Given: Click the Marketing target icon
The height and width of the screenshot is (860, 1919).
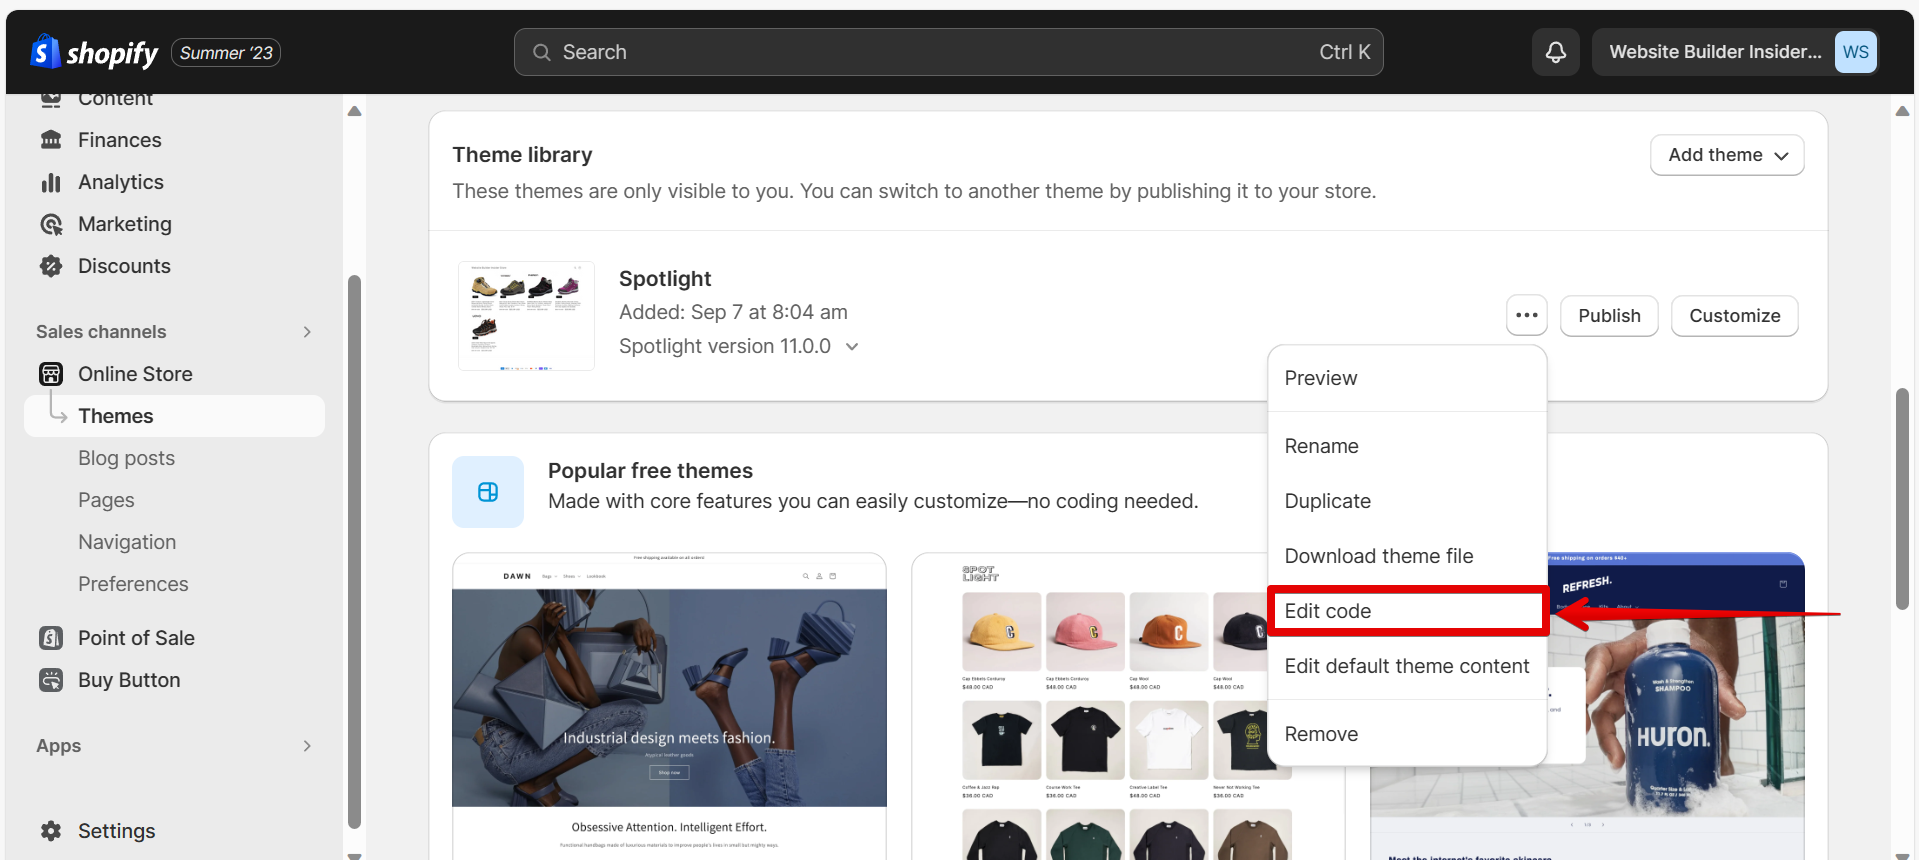Looking at the screenshot, I should (51, 224).
